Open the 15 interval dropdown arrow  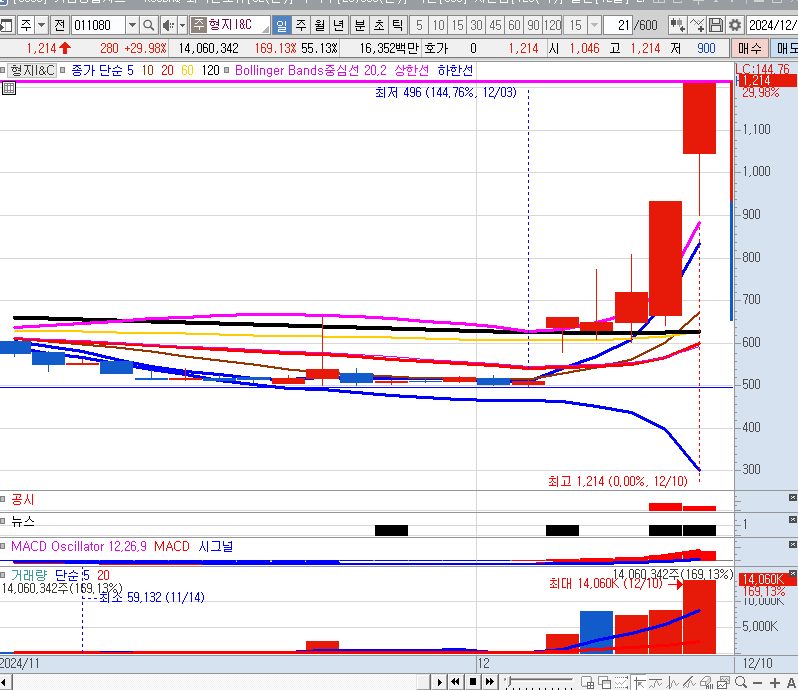595,25
